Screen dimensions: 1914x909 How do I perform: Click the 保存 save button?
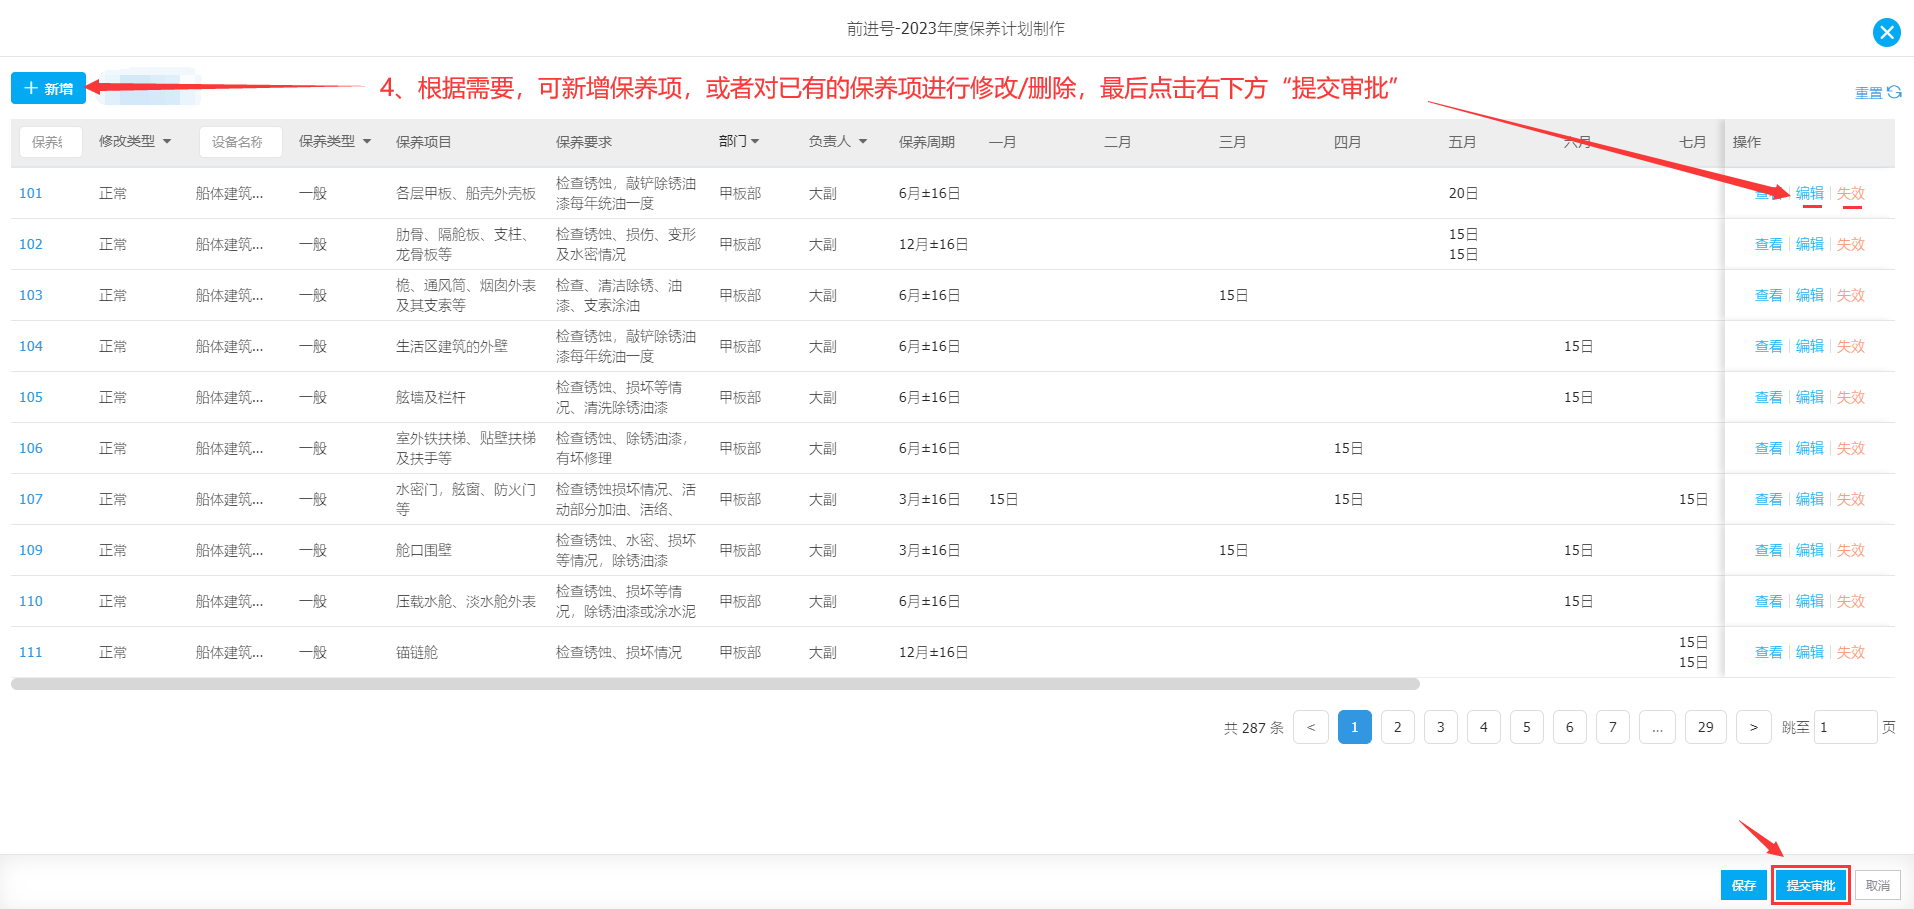tap(1744, 885)
